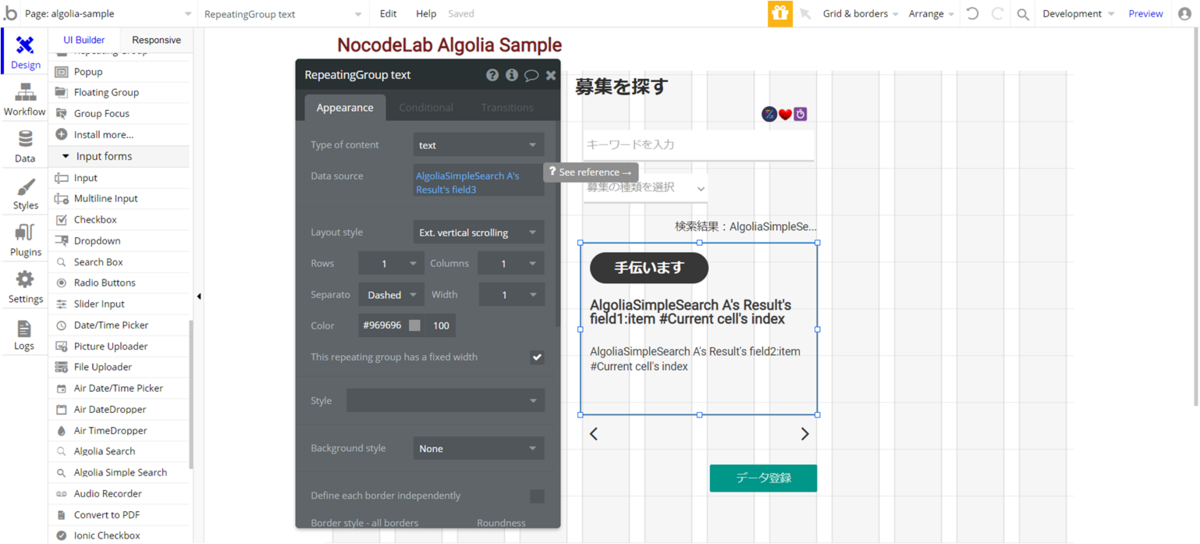Select the Checkbox element in palette

(95, 220)
